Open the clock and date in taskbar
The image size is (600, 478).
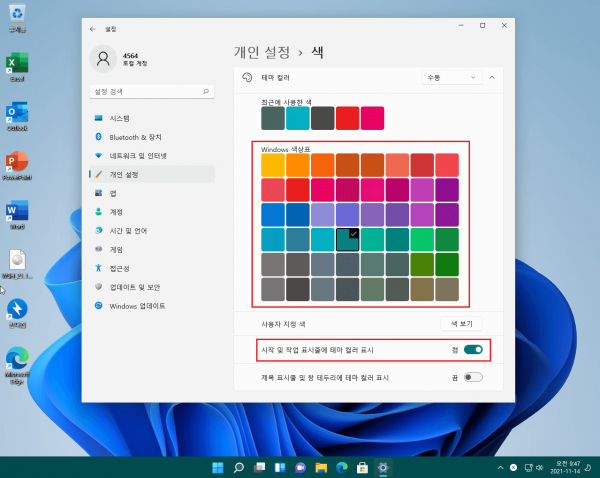point(565,467)
